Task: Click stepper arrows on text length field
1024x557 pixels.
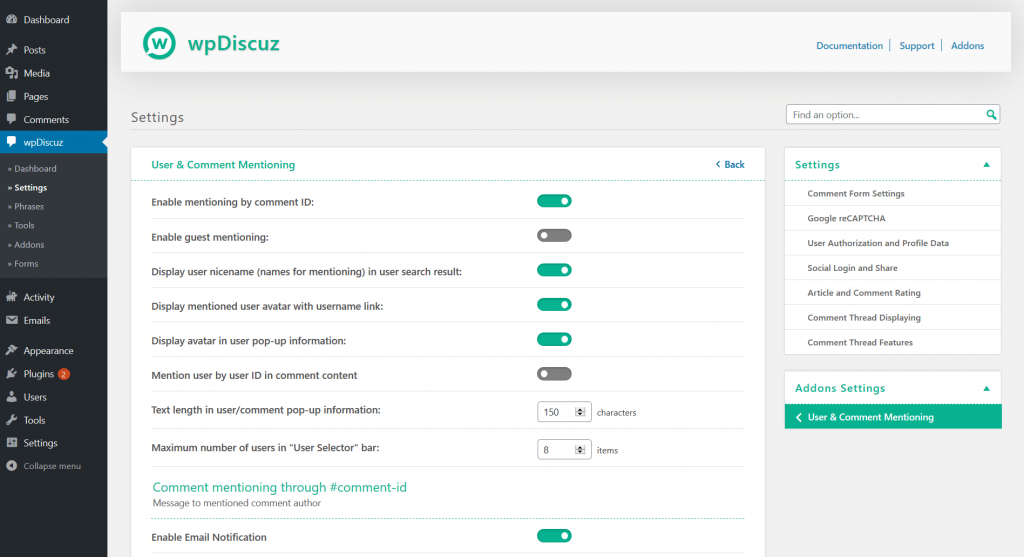Action: tap(580, 412)
